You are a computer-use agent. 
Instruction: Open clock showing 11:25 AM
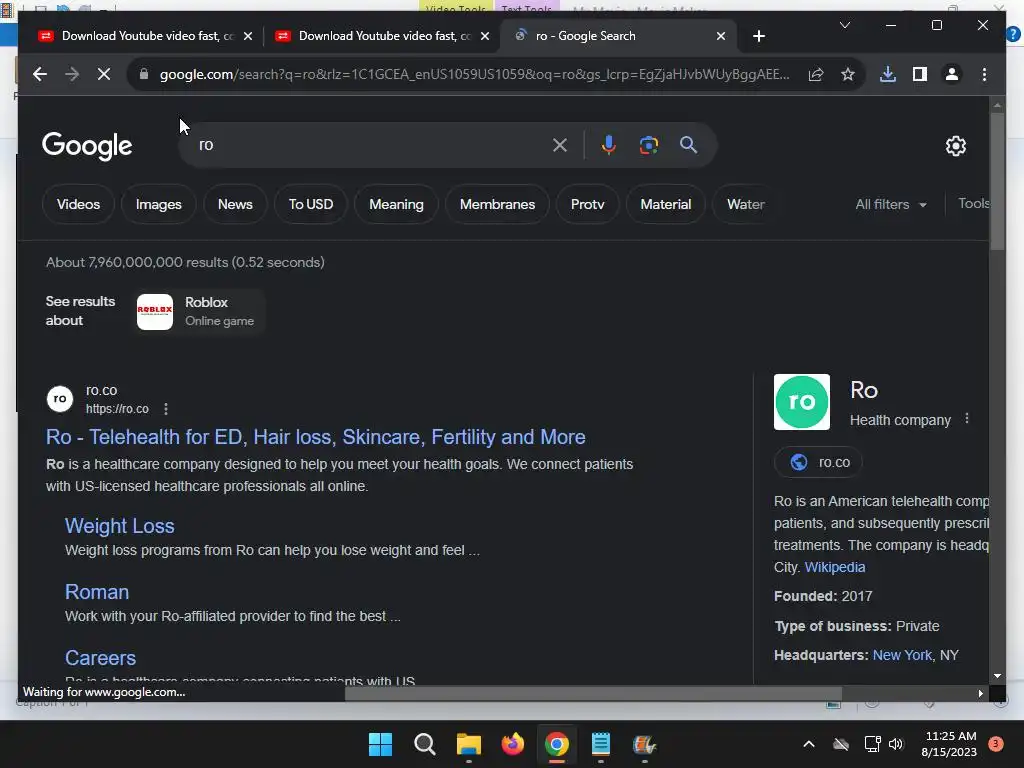coord(950,744)
